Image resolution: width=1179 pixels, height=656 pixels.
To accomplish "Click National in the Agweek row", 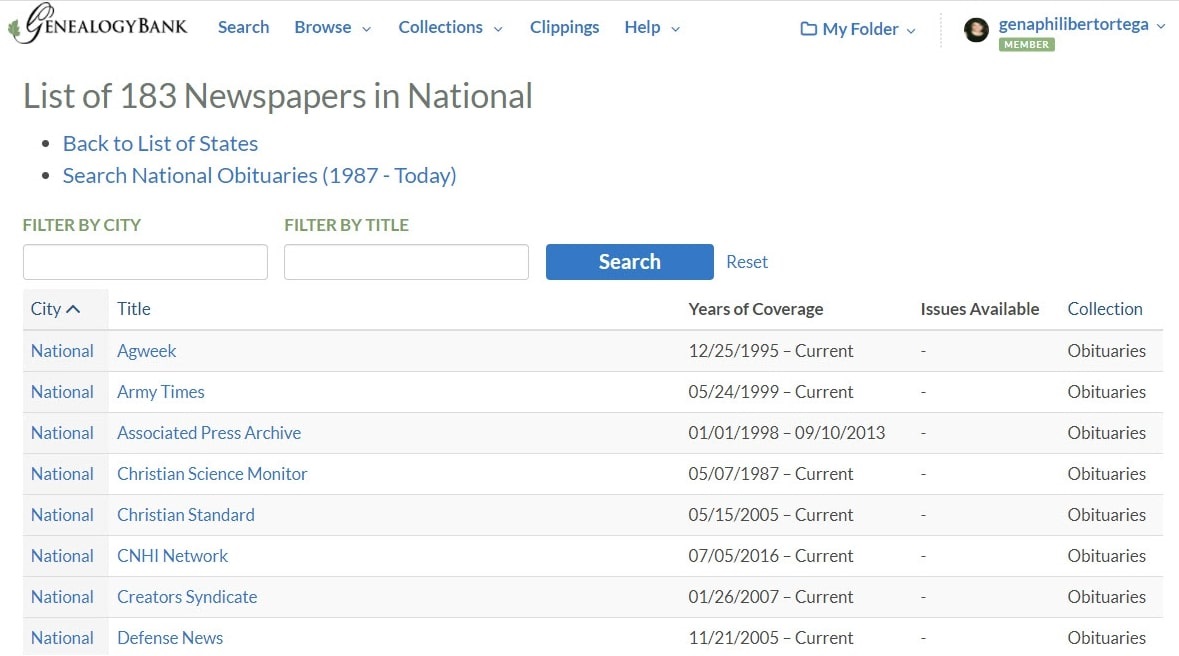I will click(x=62, y=351).
